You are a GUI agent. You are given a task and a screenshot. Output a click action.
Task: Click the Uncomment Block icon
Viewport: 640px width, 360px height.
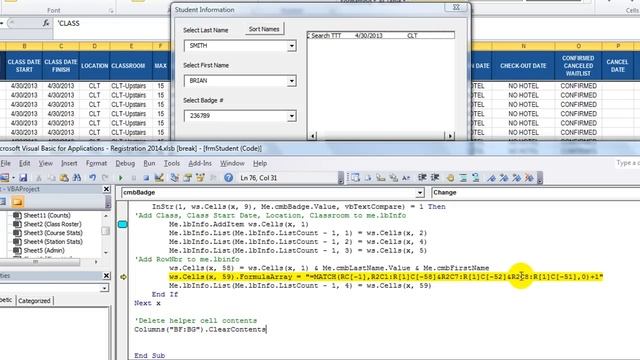(476, 178)
